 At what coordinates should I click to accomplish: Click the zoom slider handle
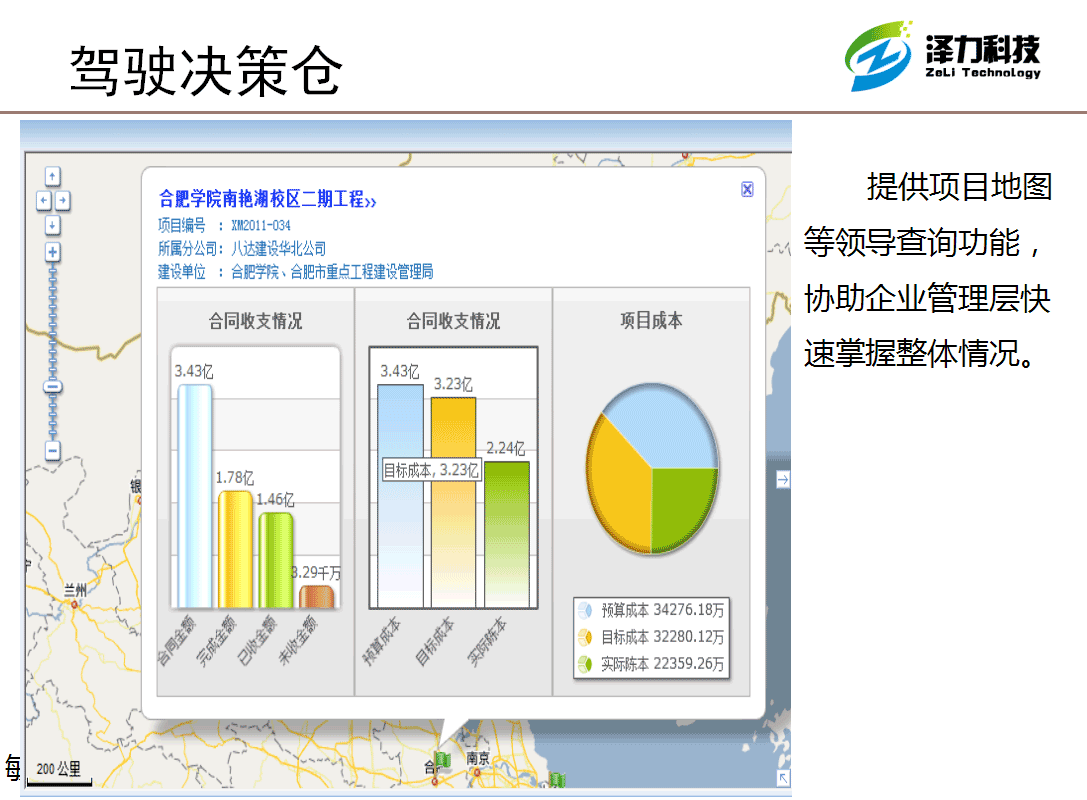point(53,386)
